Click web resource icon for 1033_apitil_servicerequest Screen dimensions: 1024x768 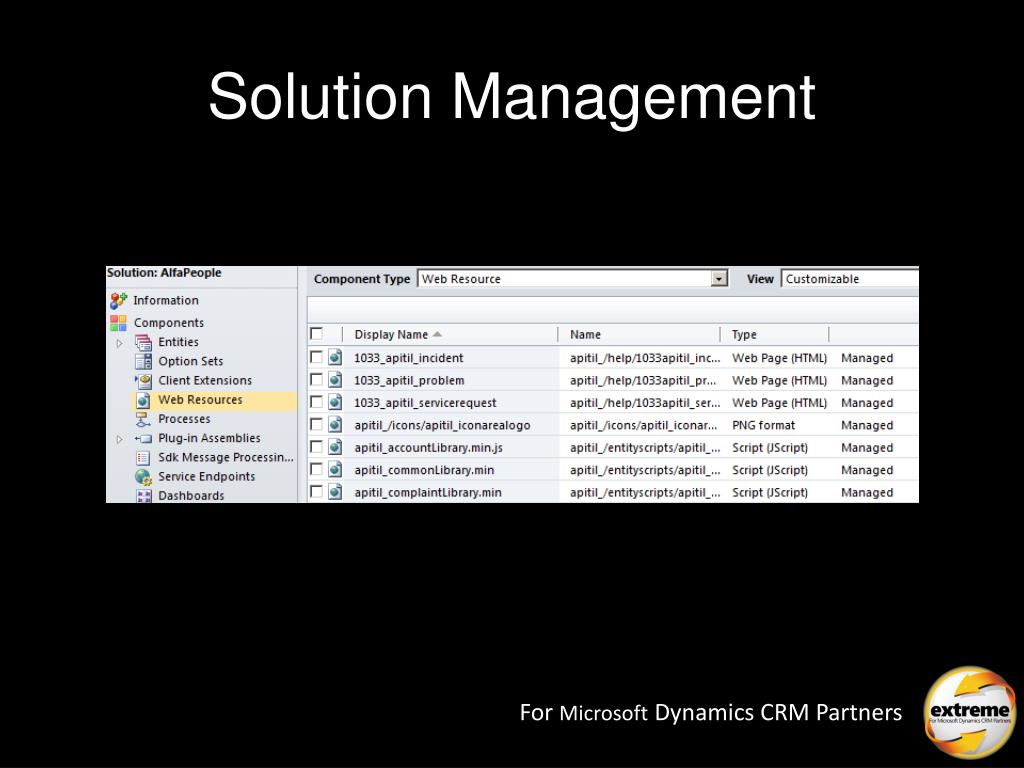pos(335,402)
